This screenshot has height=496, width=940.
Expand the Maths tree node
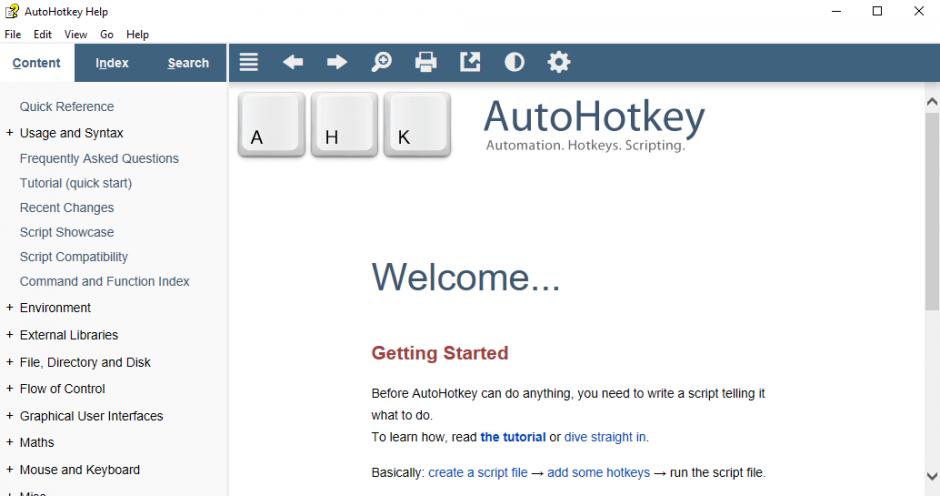tap(10, 442)
